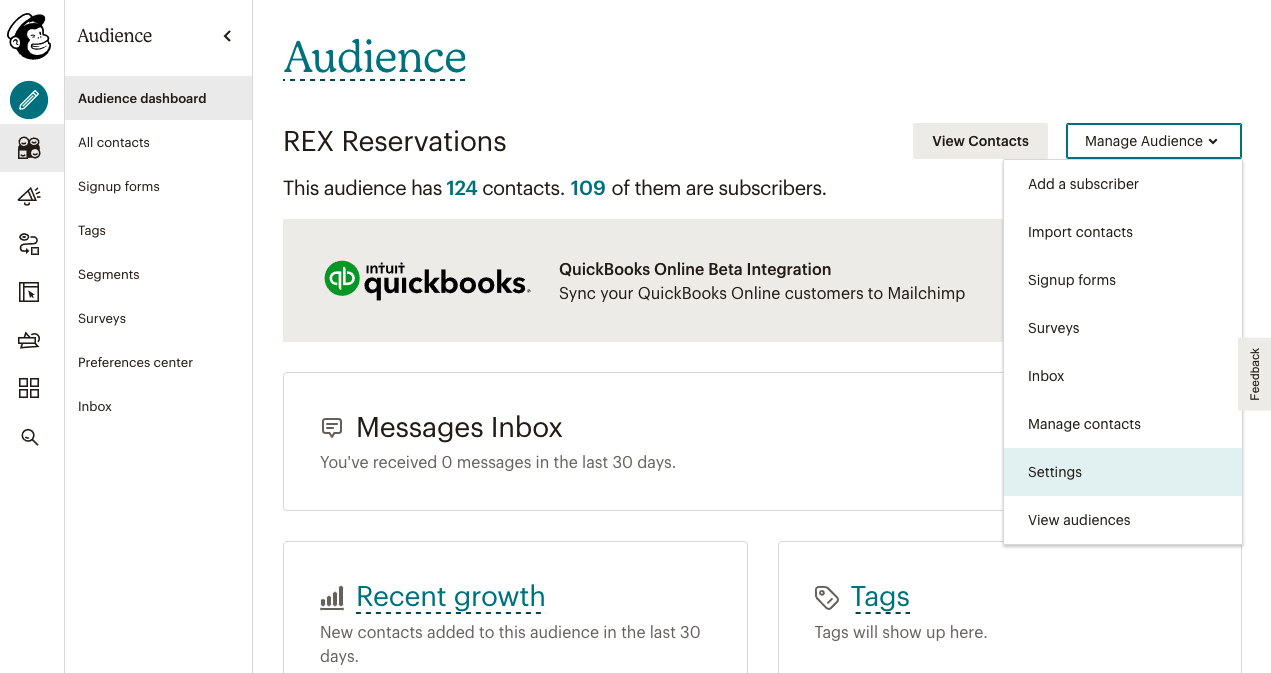This screenshot has height=673, width=1271.
Task: Open the Automations icon in left rail
Action: (x=29, y=244)
